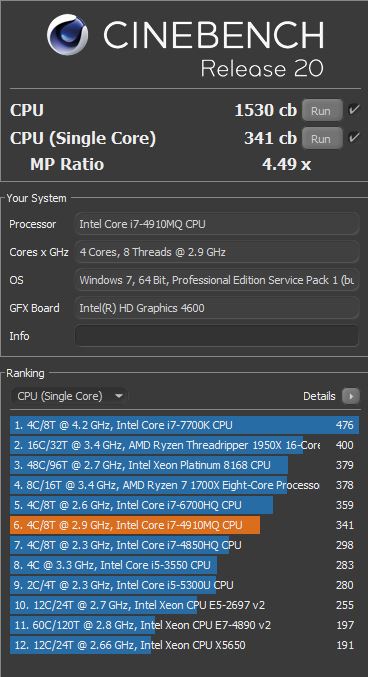The height and width of the screenshot is (677, 368).
Task: Select ranking row 3 Xeon Platinum 8168
Action: pyautogui.click(x=184, y=465)
